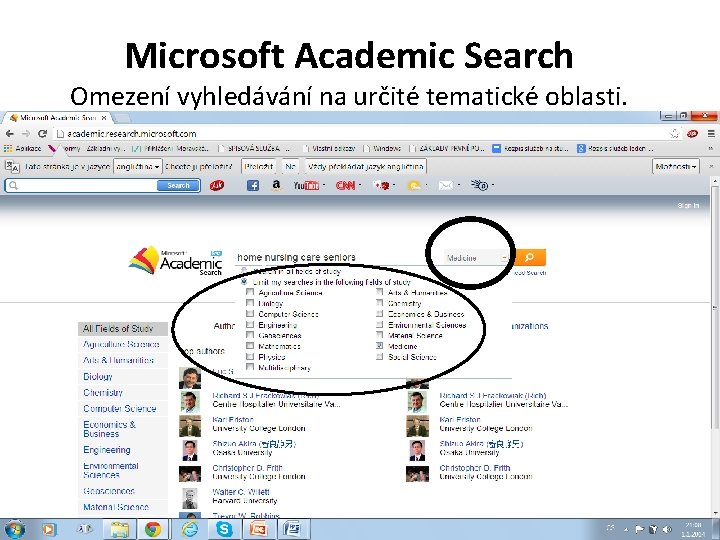Click the Microsoft Academic Search logo
720x540 pixels.
(x=176, y=260)
